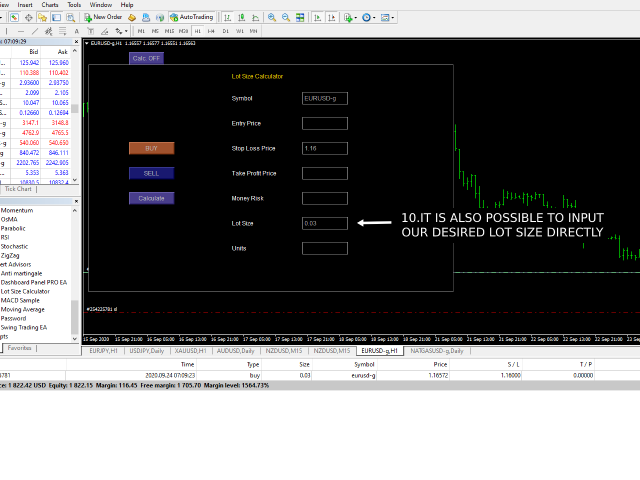
Task: Switch timeframe to M15
Action: tap(169, 31)
